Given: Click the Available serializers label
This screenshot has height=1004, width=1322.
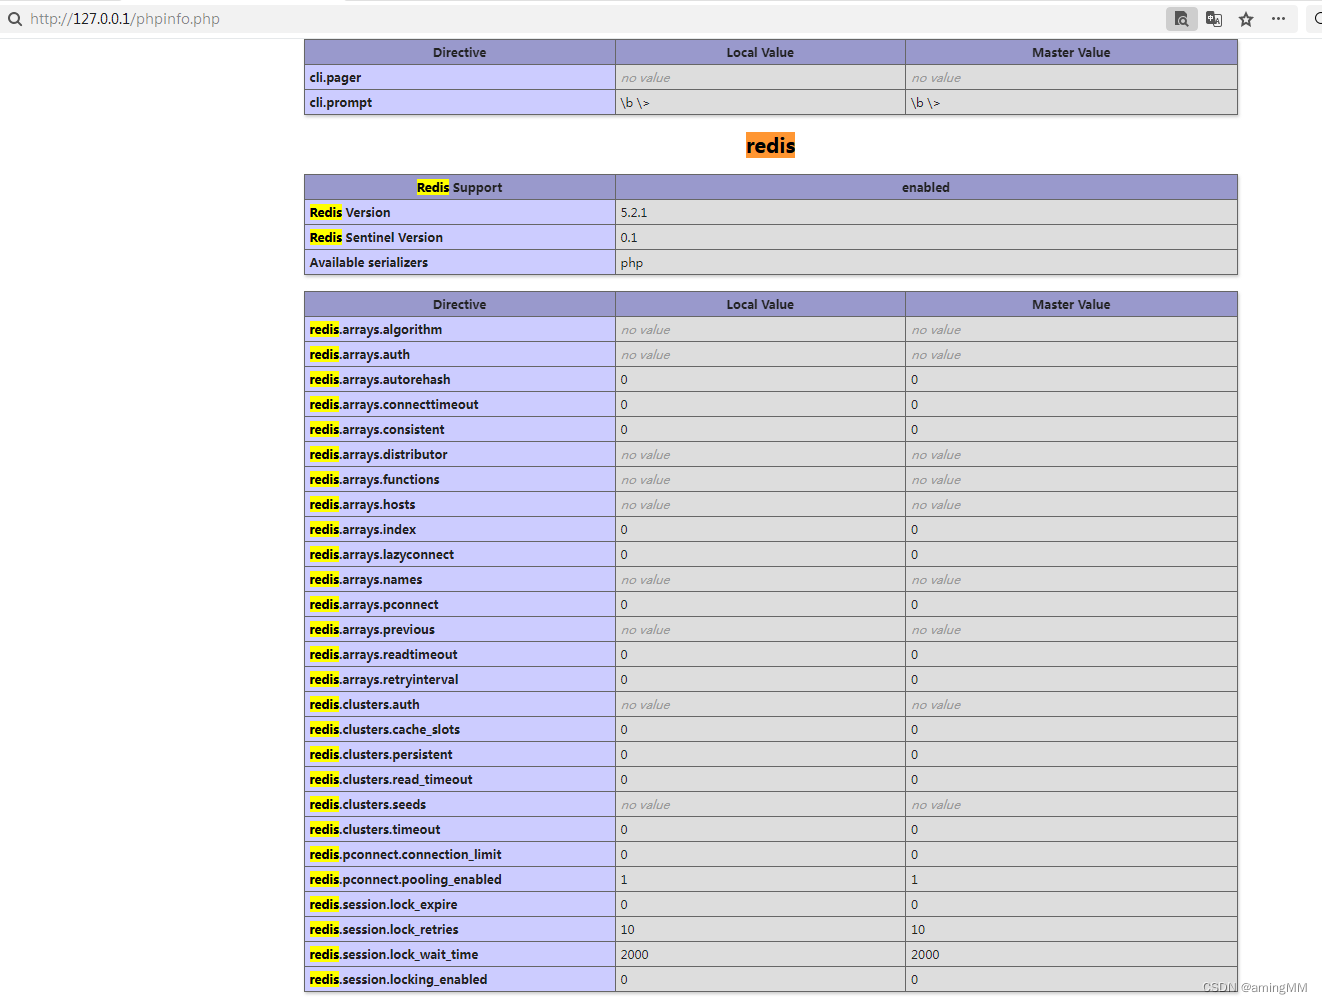Looking at the screenshot, I should 369,263.
